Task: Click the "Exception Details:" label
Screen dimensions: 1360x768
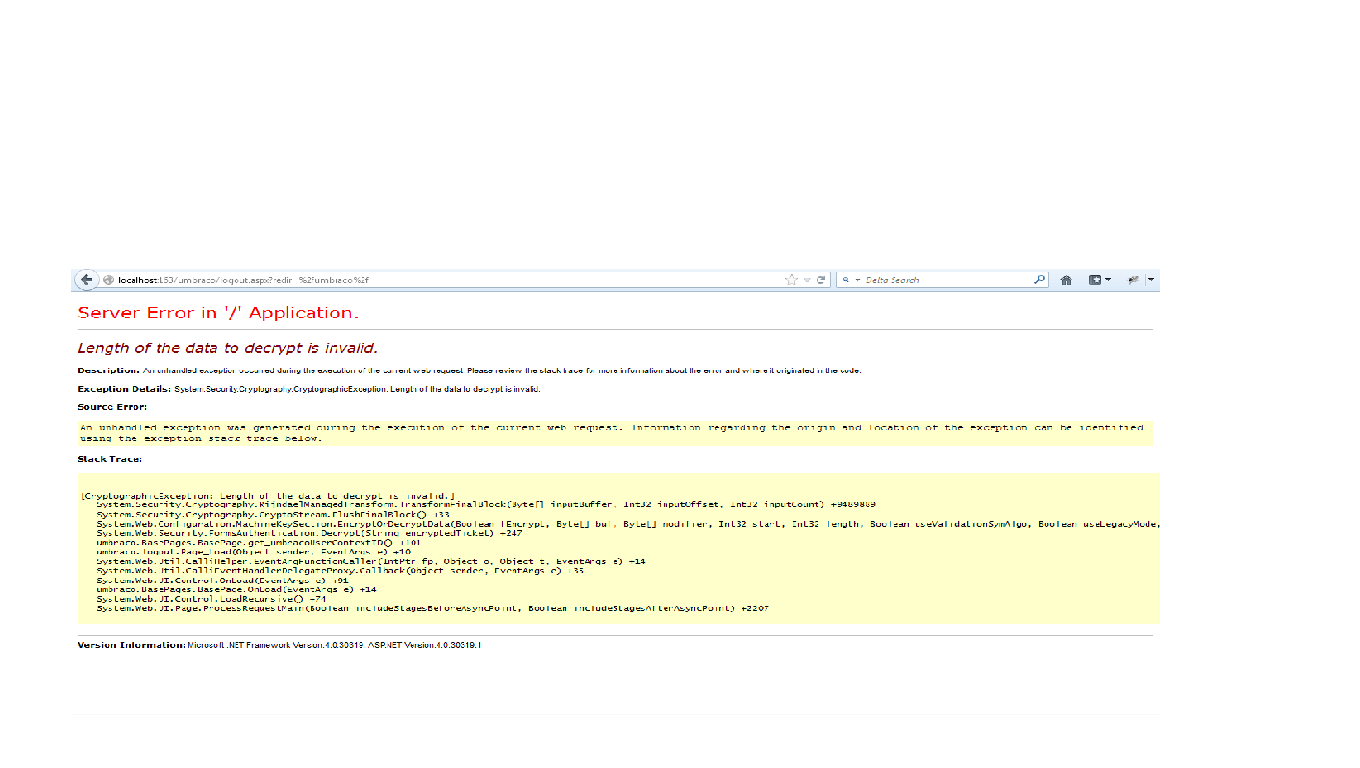Action: 124,389
